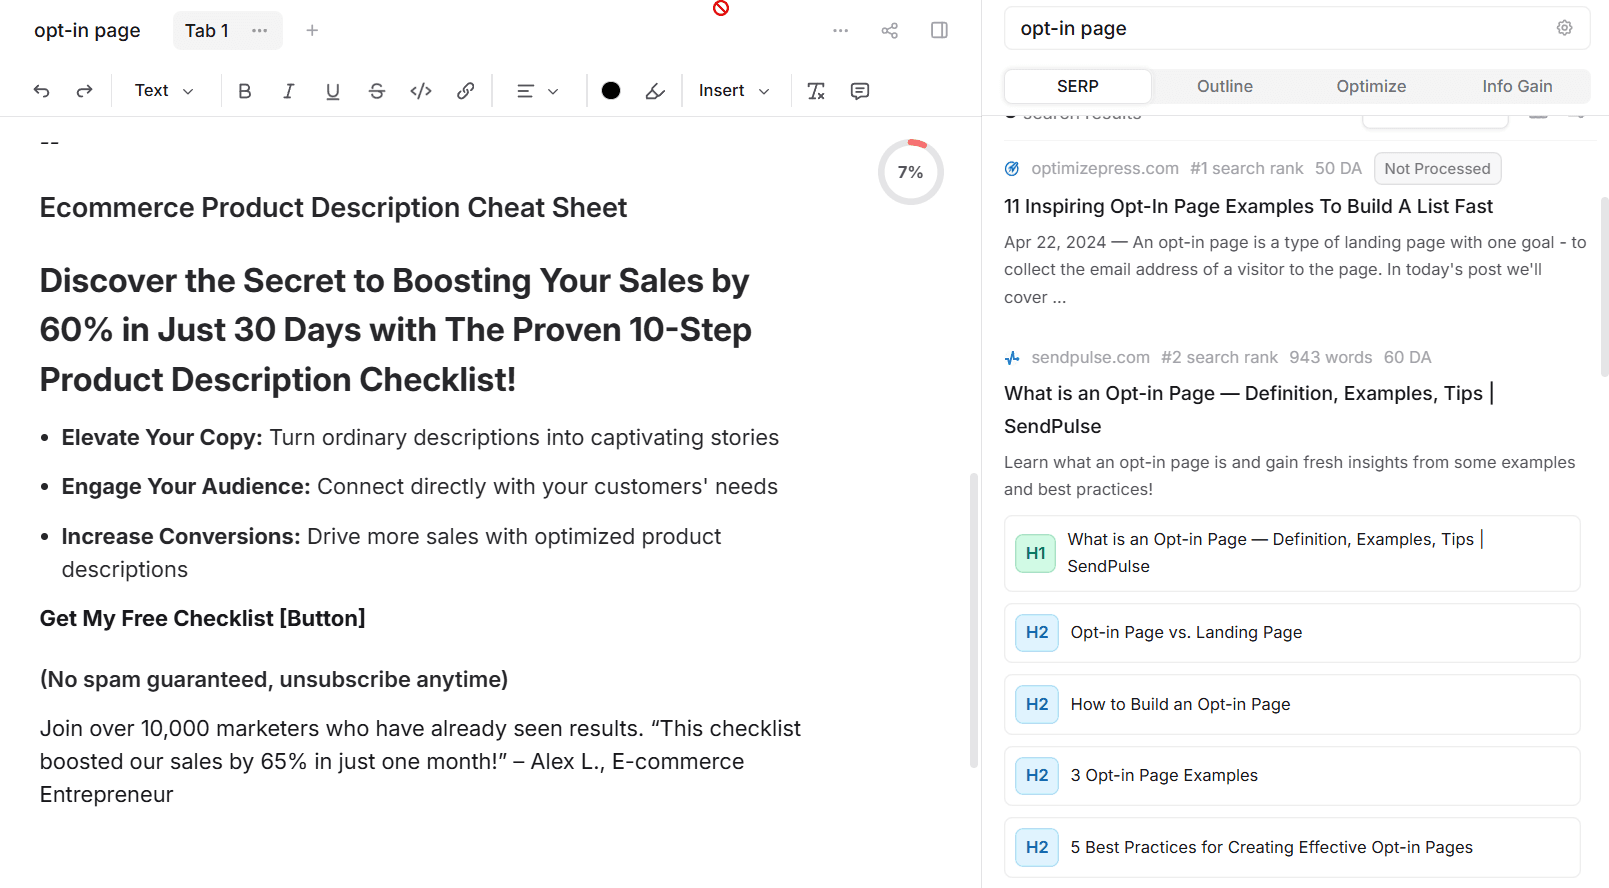This screenshot has height=888, width=1609.
Task: Apply inline code formatting
Action: tap(421, 91)
